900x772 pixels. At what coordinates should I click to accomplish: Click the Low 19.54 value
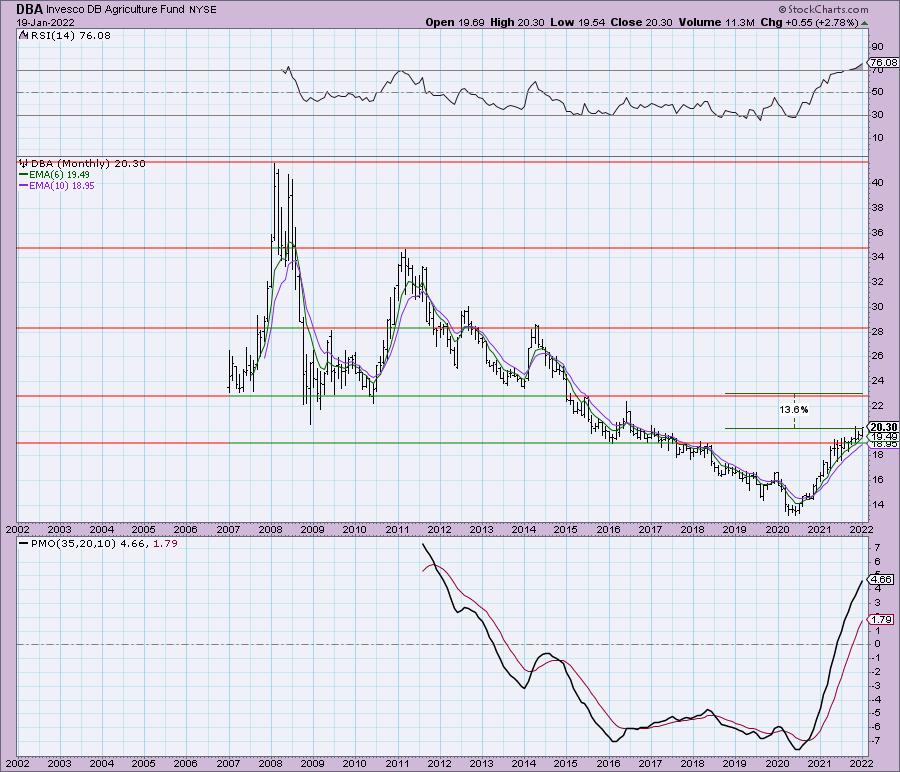(x=577, y=22)
